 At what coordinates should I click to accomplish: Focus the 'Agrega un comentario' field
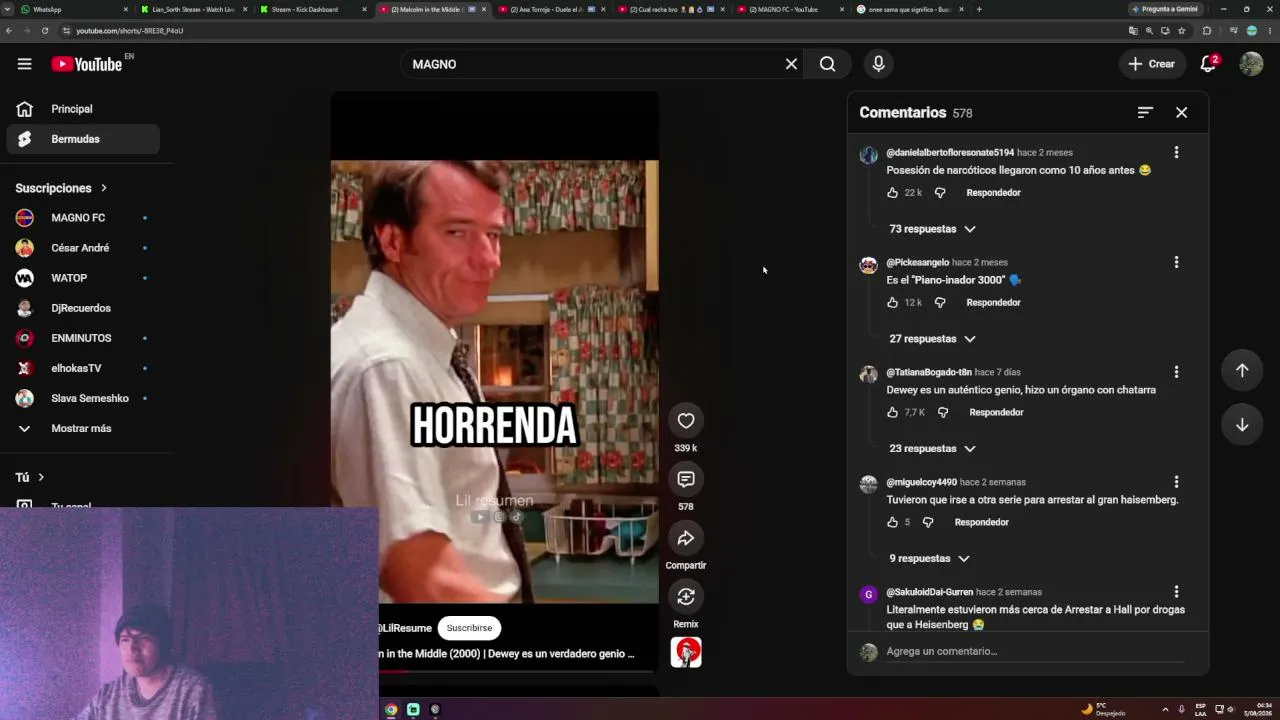click(1034, 651)
